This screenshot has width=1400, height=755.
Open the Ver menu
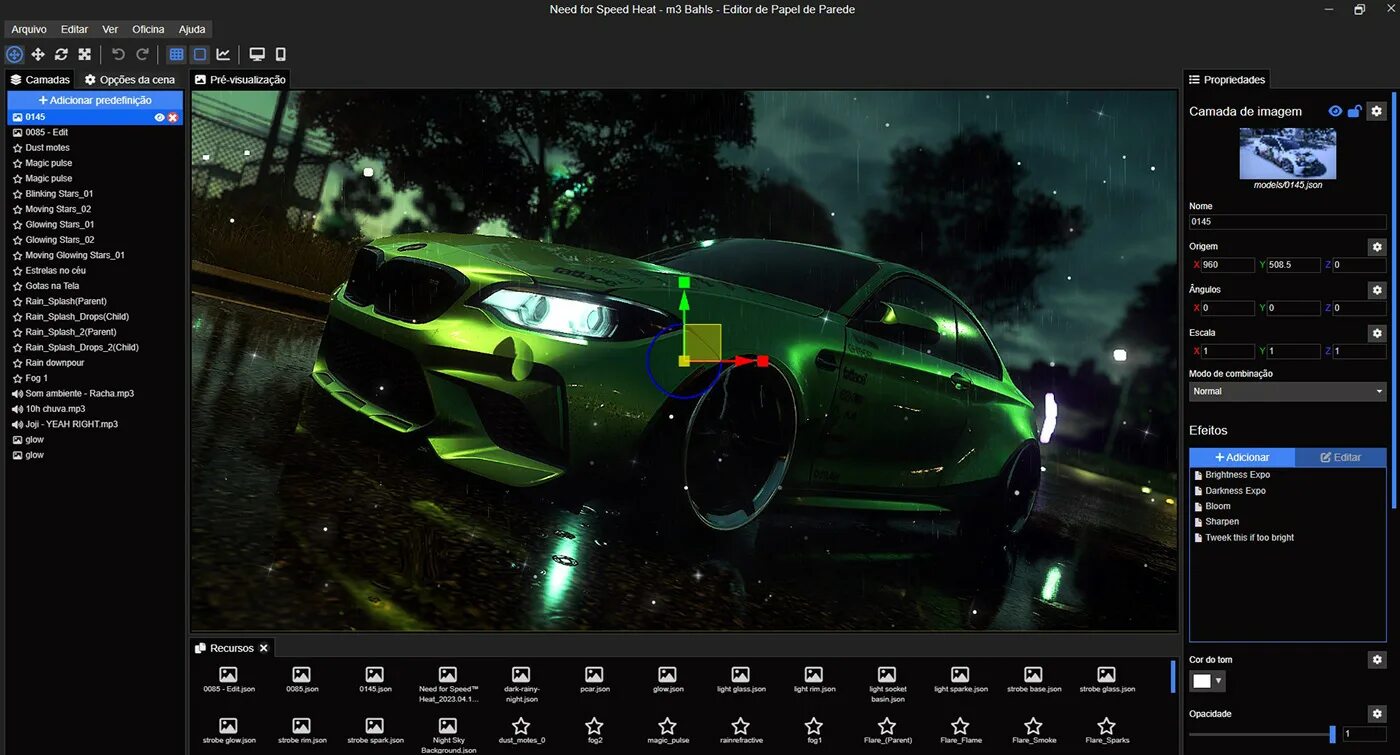pos(110,29)
